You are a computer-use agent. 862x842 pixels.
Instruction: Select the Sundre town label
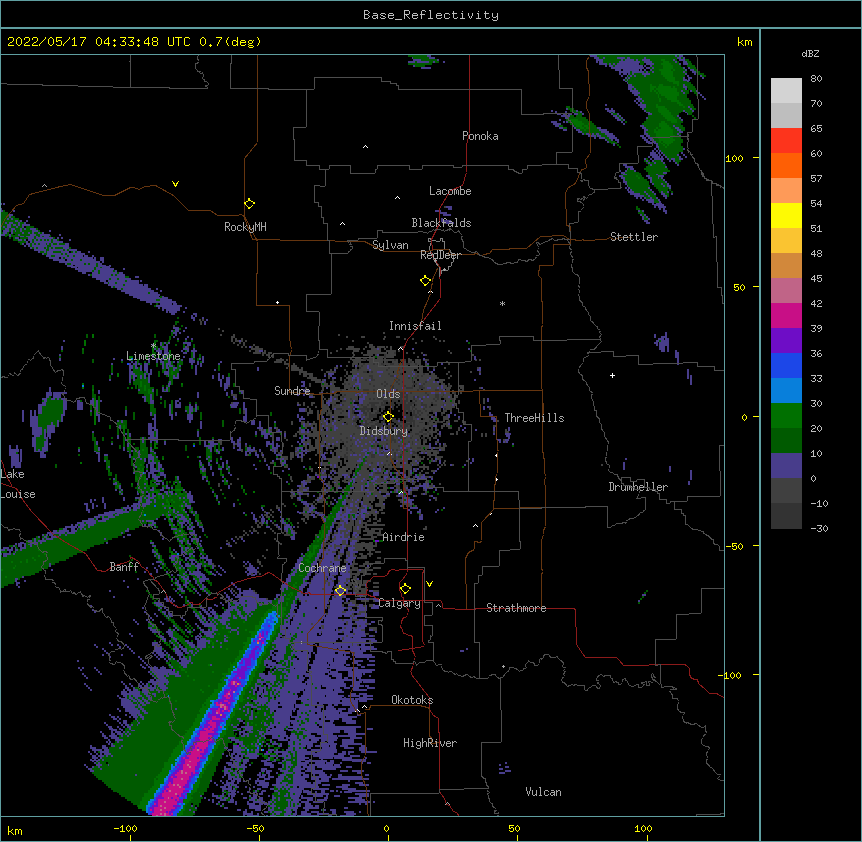click(292, 391)
